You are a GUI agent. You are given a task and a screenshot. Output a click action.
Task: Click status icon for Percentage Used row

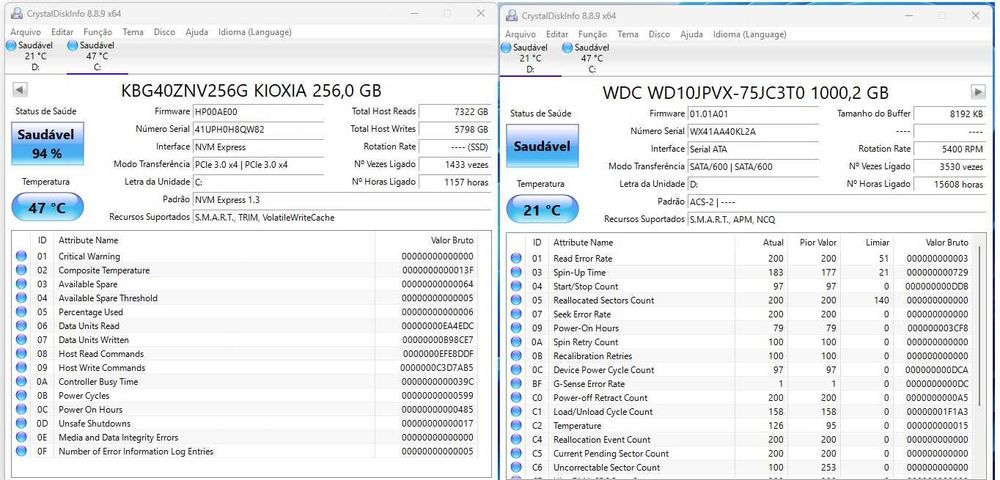point(22,312)
